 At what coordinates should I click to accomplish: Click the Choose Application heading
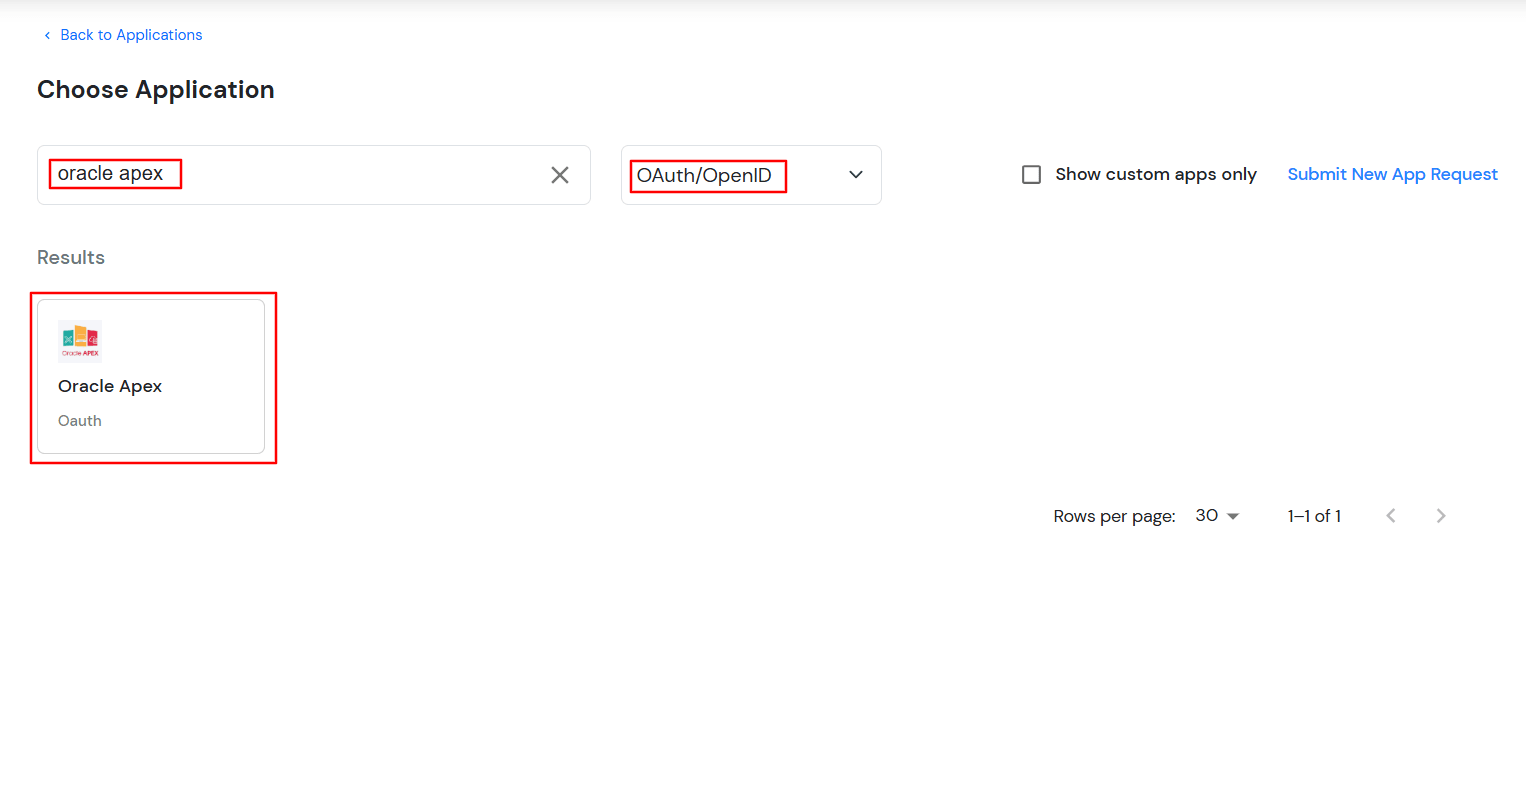pyautogui.click(x=155, y=89)
